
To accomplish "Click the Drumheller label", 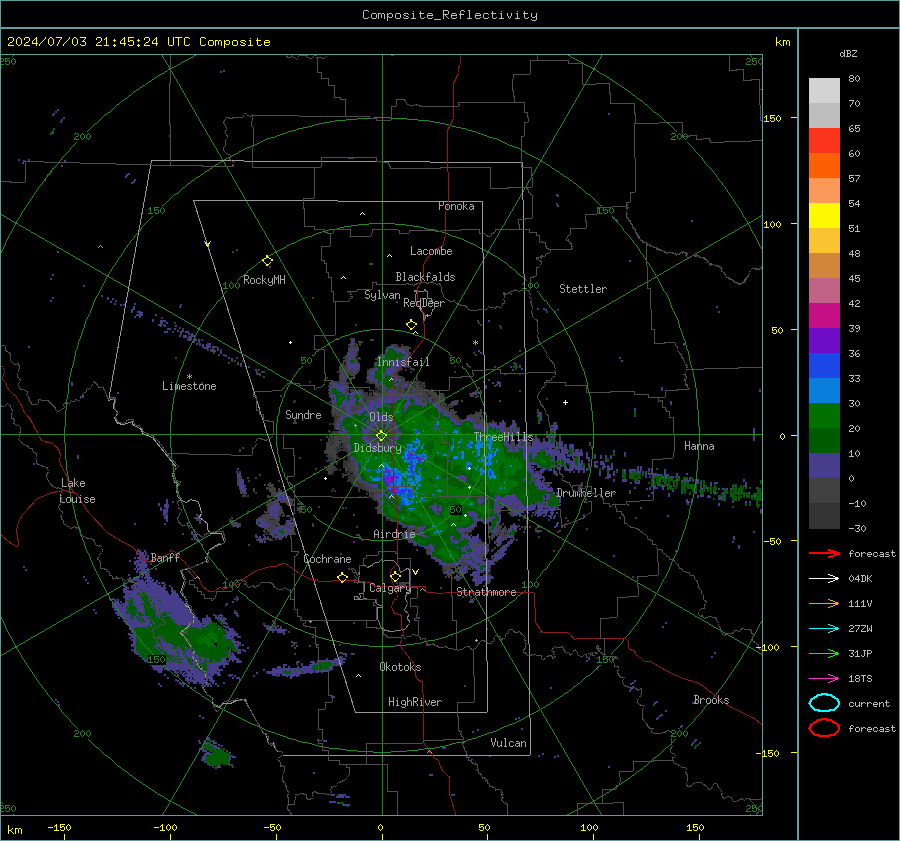I will point(586,493).
